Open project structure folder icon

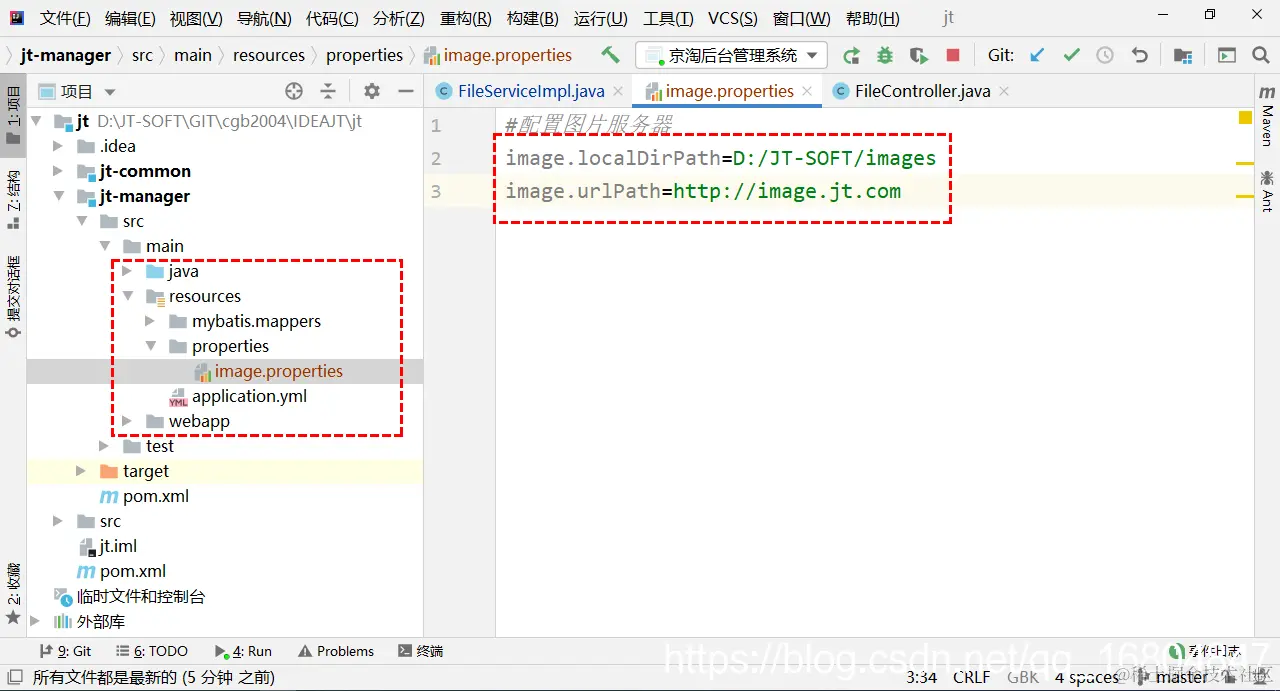[1183, 56]
